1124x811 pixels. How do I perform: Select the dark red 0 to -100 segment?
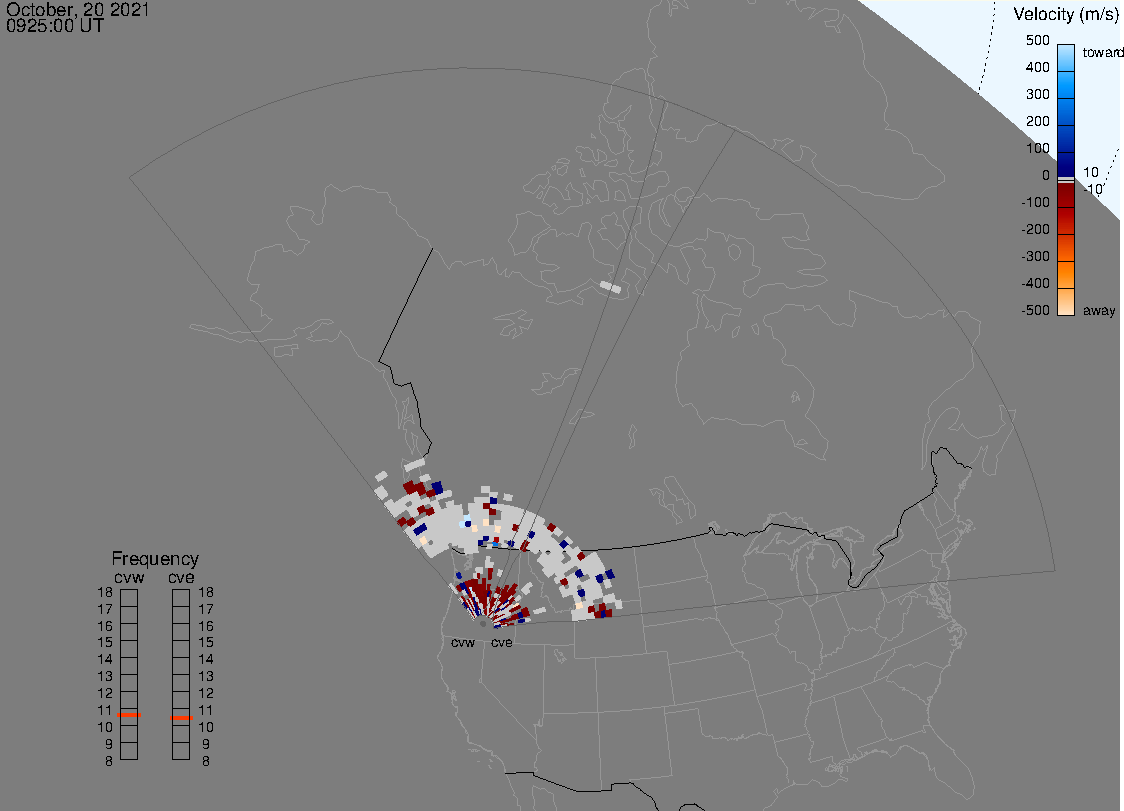click(1066, 195)
